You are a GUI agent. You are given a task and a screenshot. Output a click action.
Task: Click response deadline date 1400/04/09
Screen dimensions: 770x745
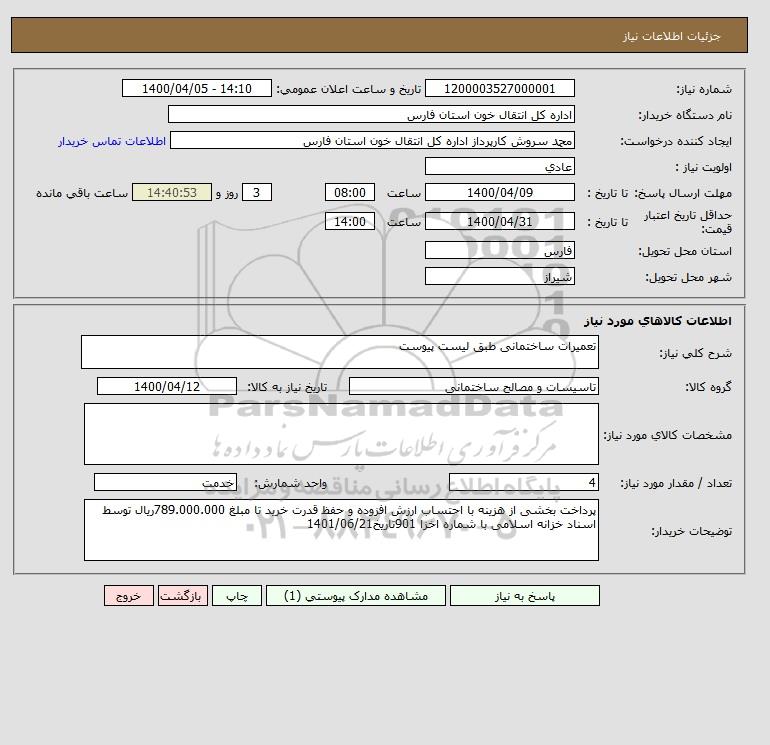(x=499, y=193)
